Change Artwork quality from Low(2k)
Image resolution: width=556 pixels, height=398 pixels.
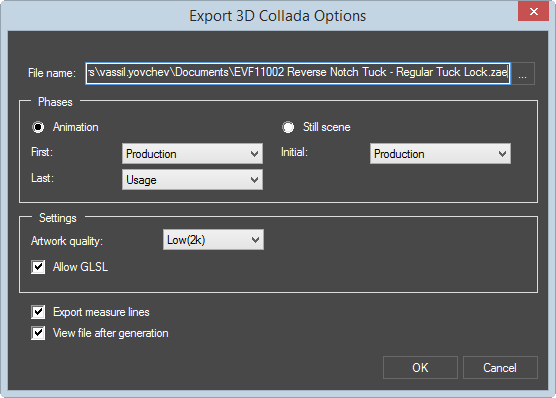(x=213, y=240)
